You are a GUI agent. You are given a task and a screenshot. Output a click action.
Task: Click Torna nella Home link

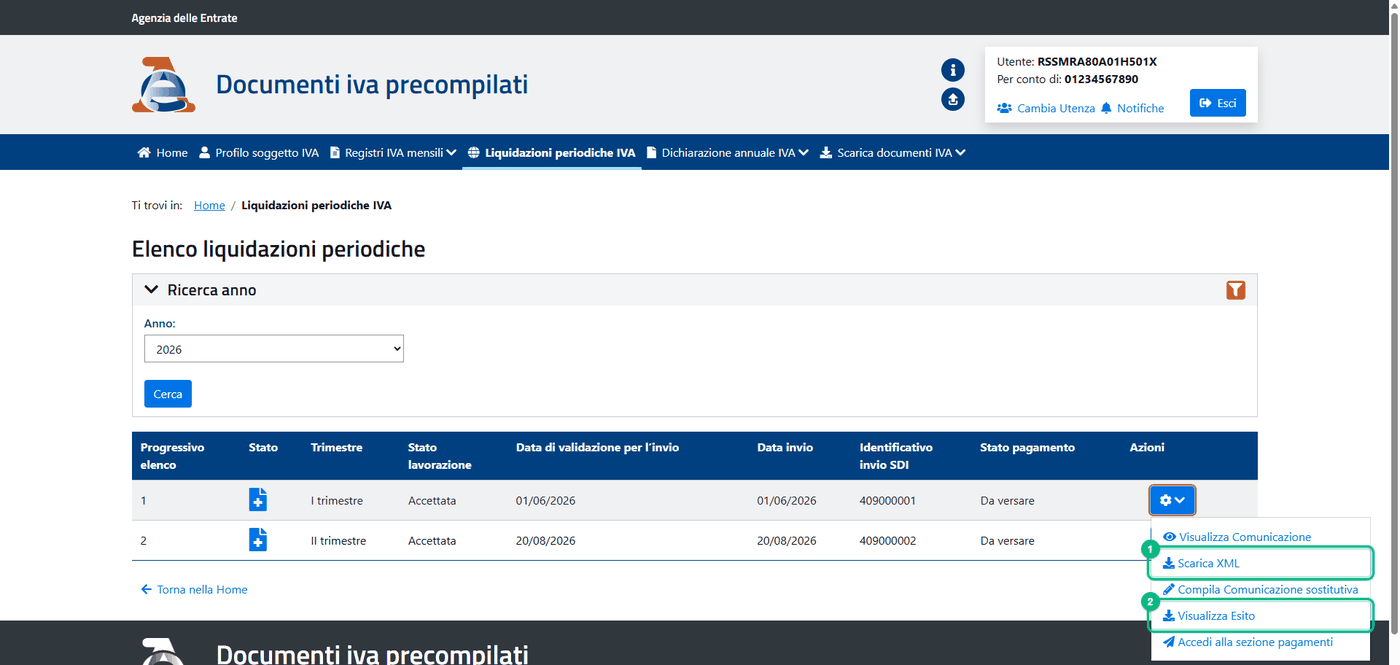(194, 590)
